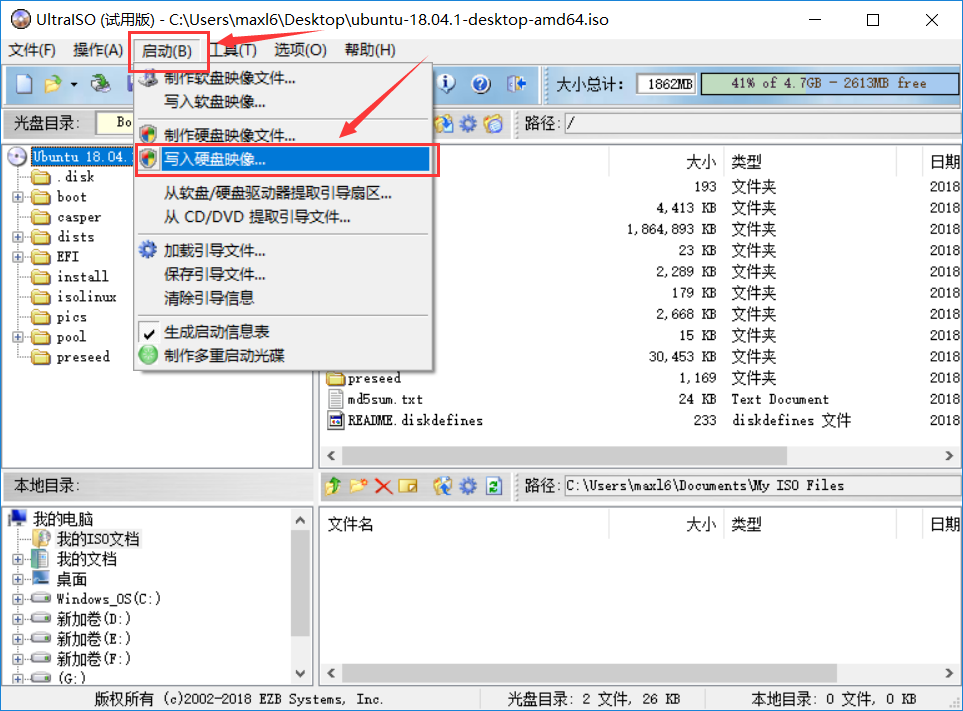This screenshot has height=711, width=963.
Task: Click the Ubuntu 18.04 disc icon in tree
Action: (17, 157)
